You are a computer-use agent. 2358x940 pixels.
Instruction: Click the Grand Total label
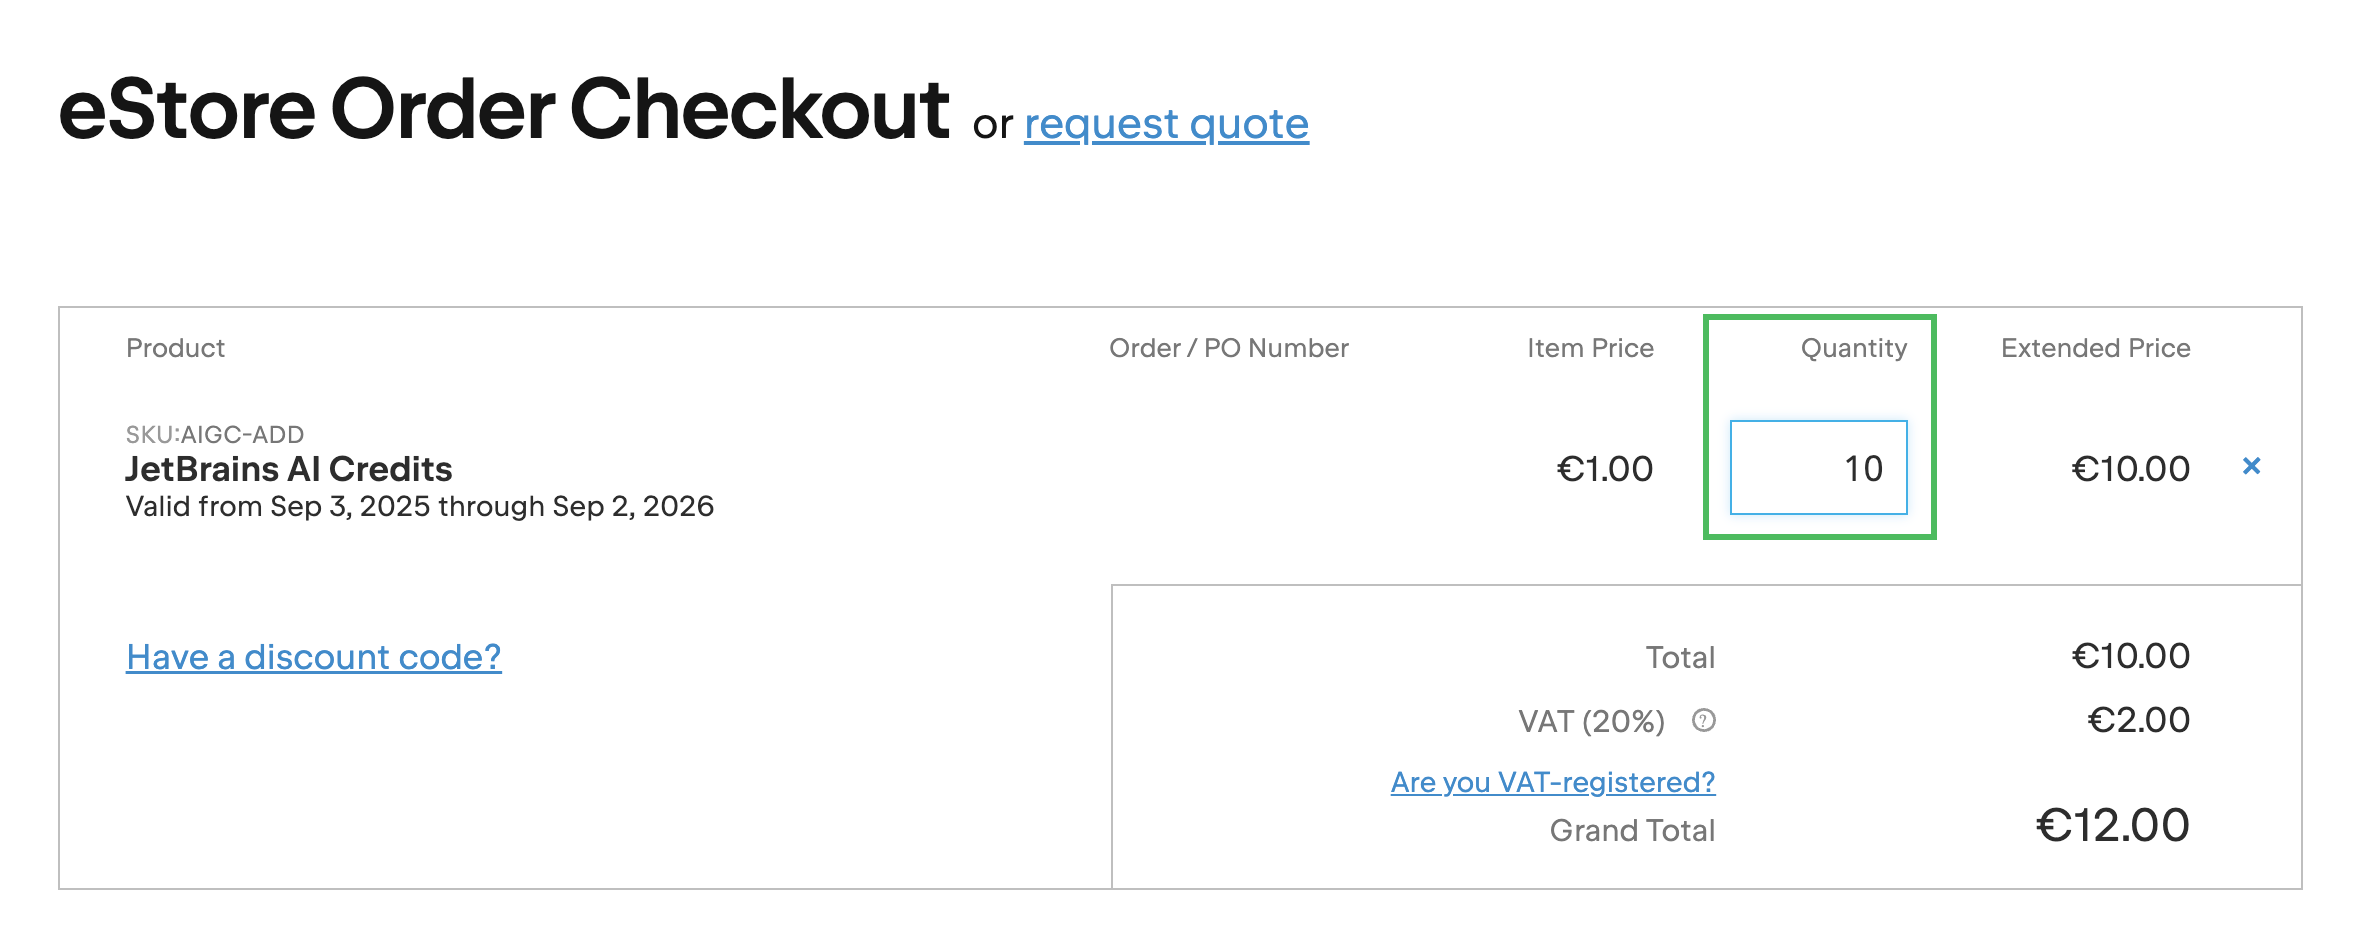[x=1632, y=830]
